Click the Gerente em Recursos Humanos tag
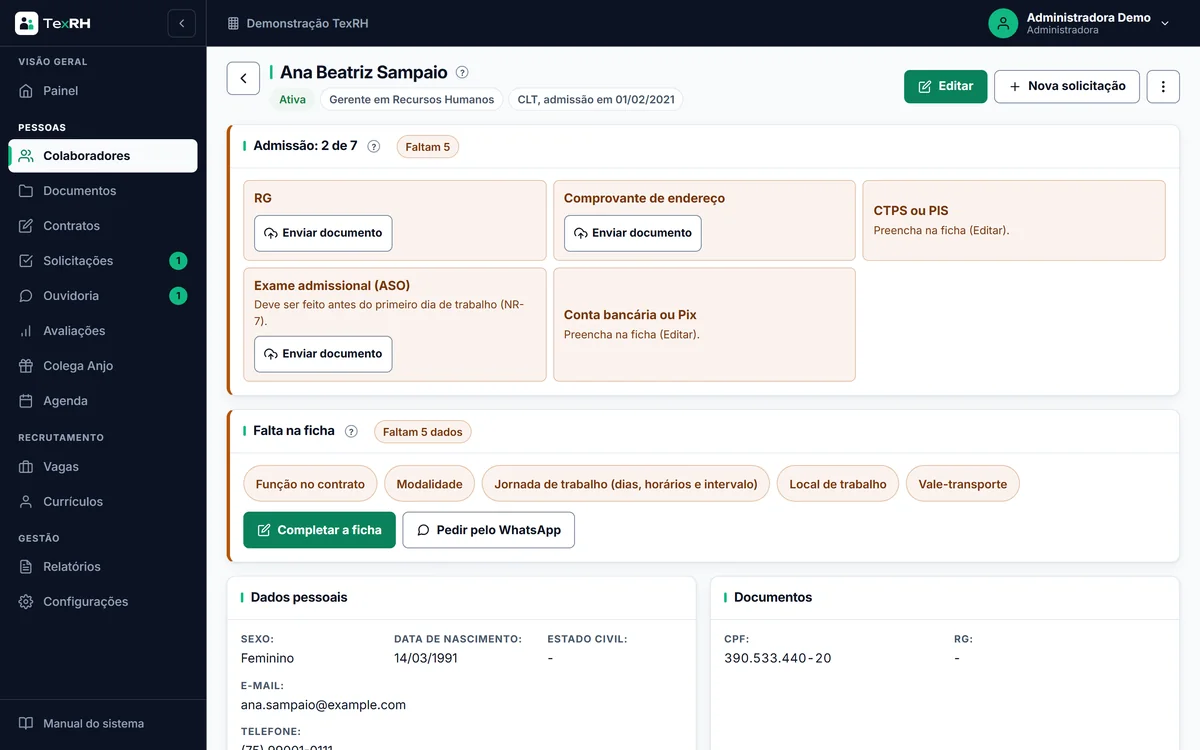Image resolution: width=1200 pixels, height=750 pixels. click(412, 100)
